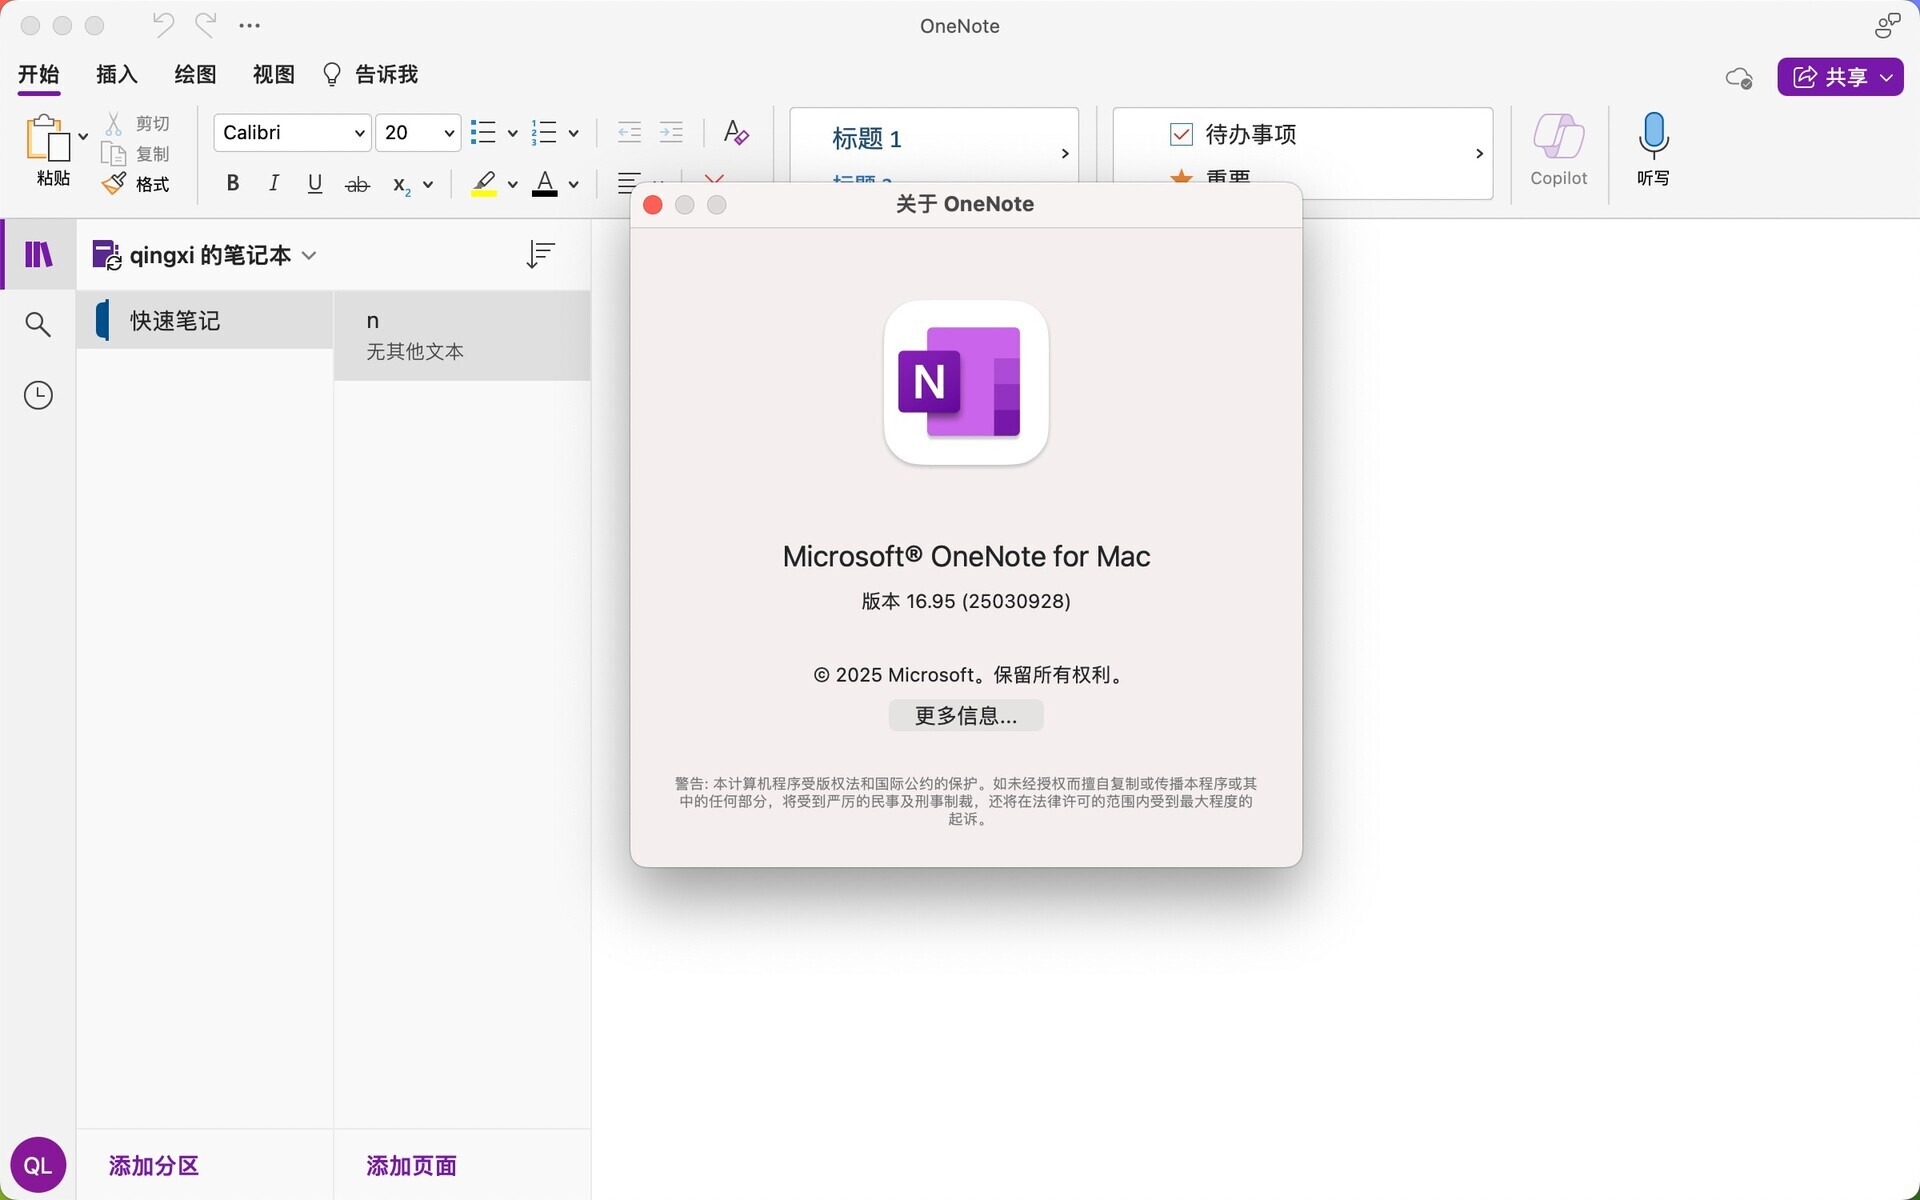Image resolution: width=1920 pixels, height=1200 pixels.
Task: Expand numbered list style arrow
Action: tap(573, 133)
